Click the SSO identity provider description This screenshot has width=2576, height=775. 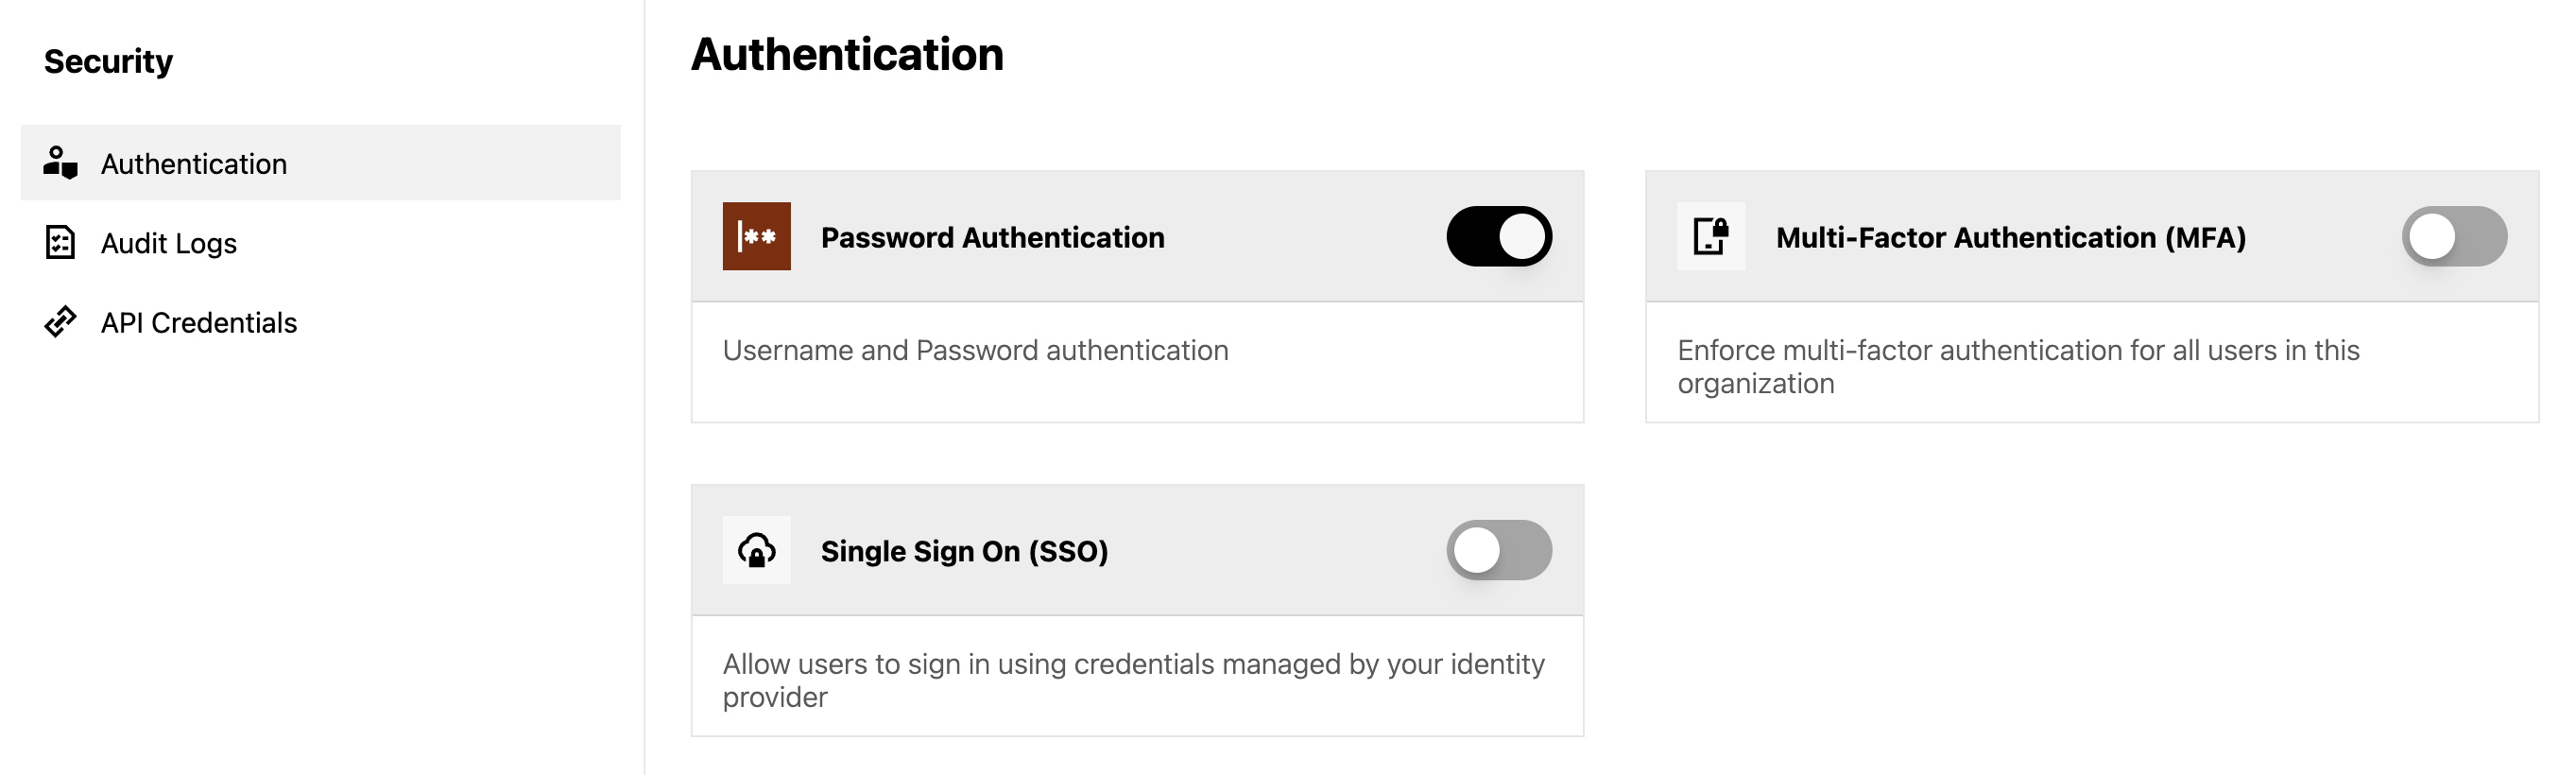point(1133,680)
